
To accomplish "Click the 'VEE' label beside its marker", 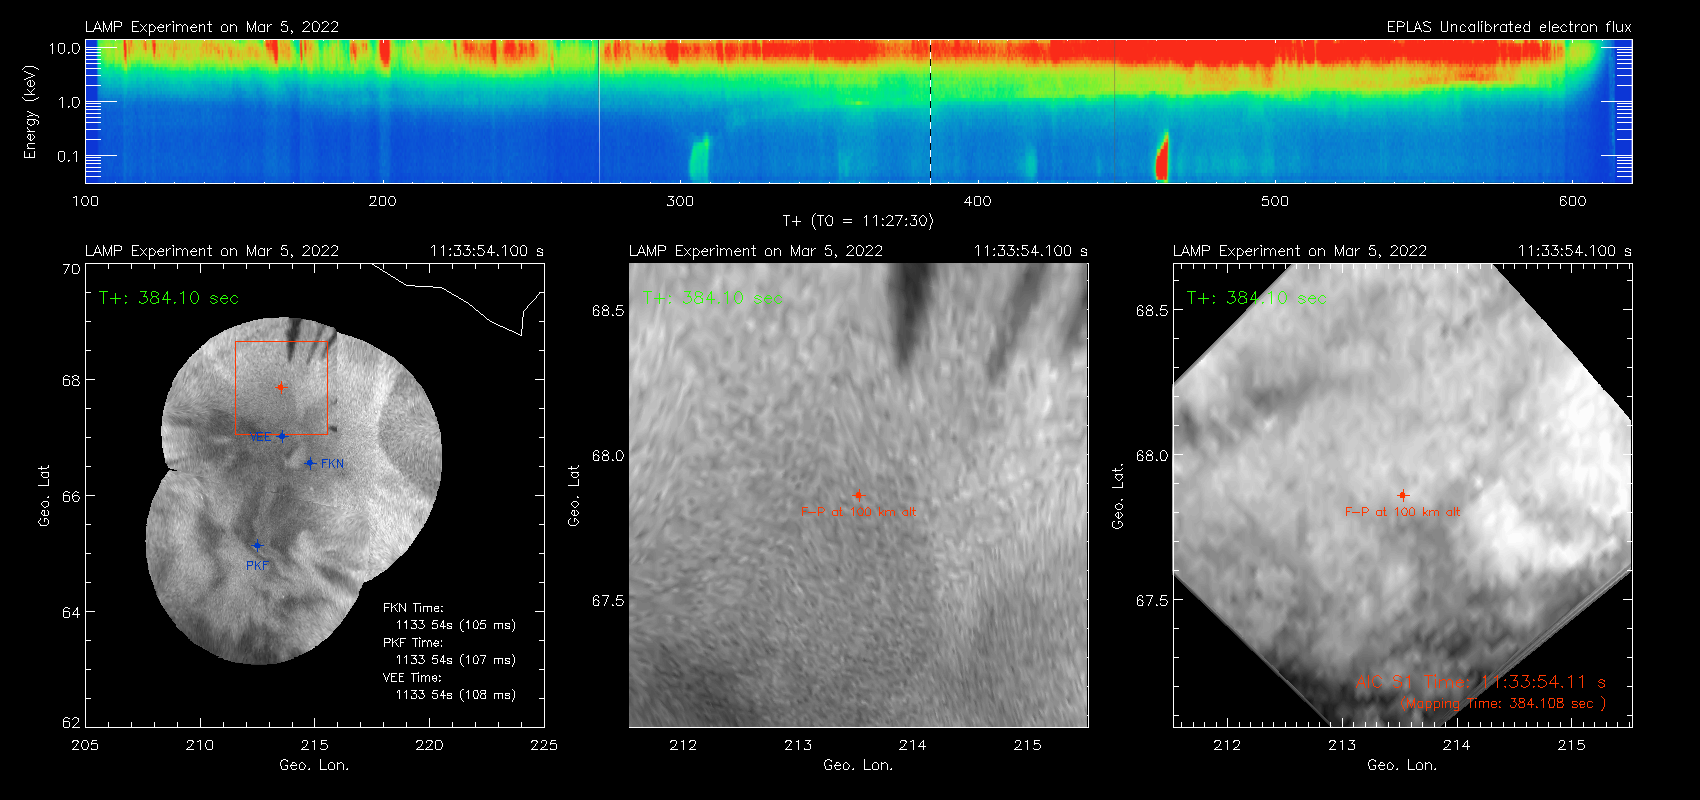I will (260, 438).
